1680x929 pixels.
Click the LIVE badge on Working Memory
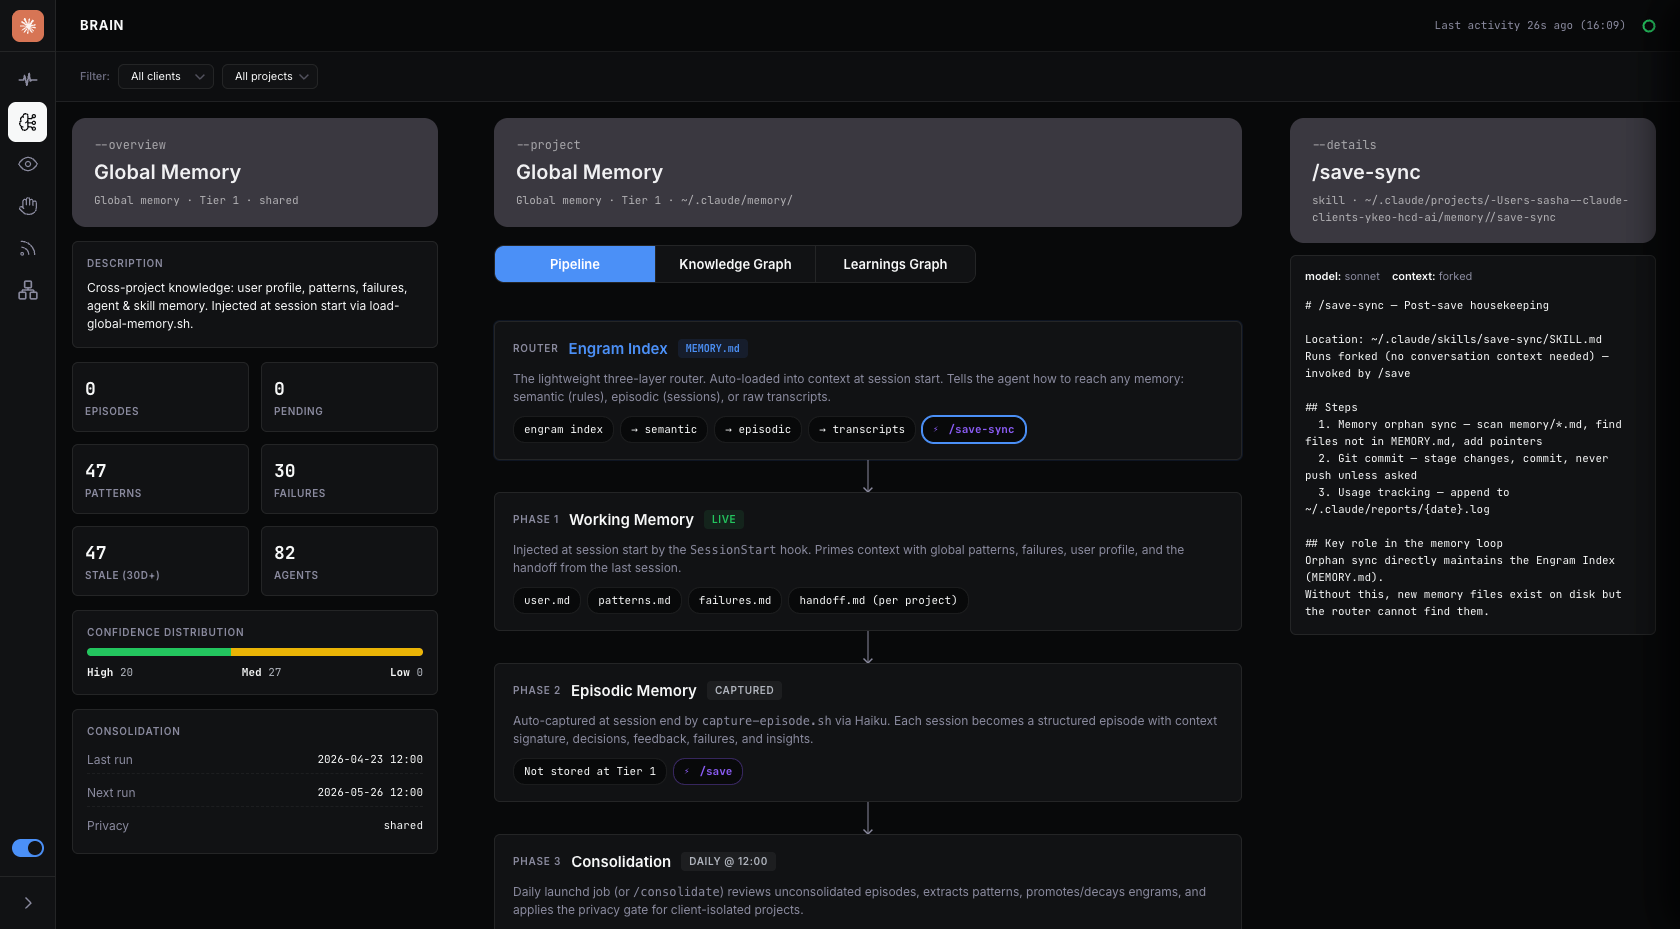tap(724, 520)
